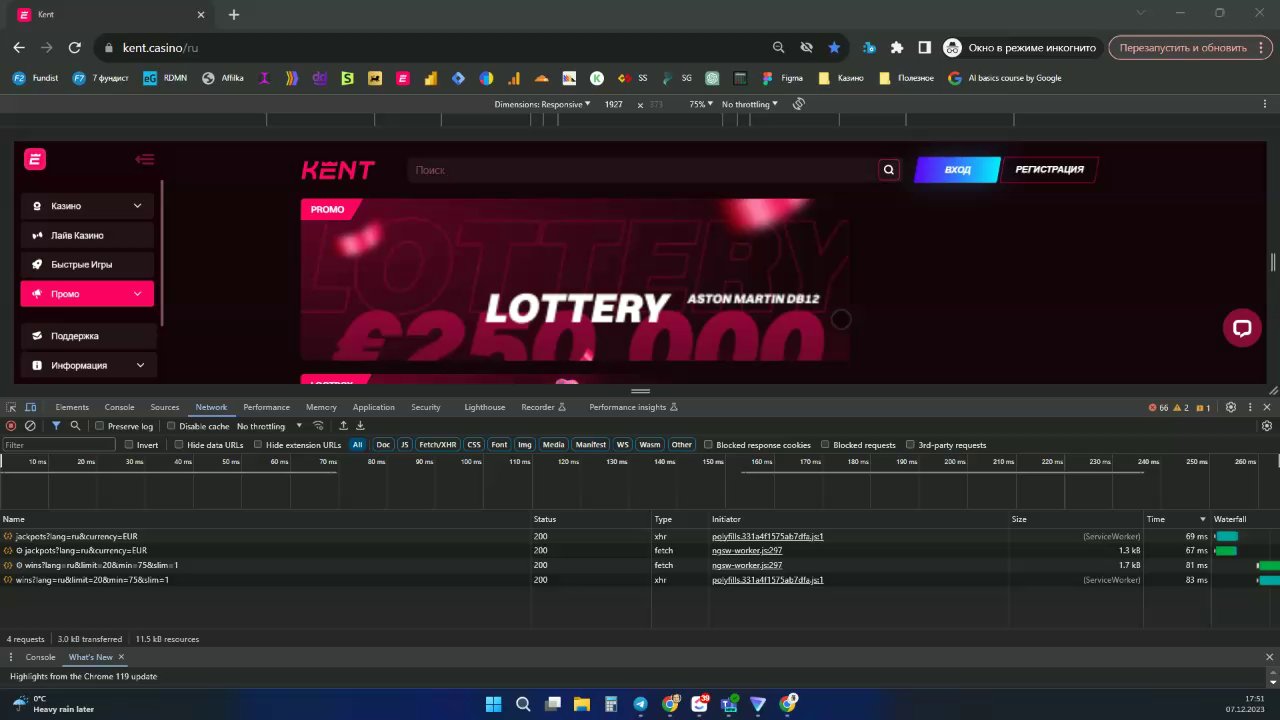Check Blocked response cookies

708,445
